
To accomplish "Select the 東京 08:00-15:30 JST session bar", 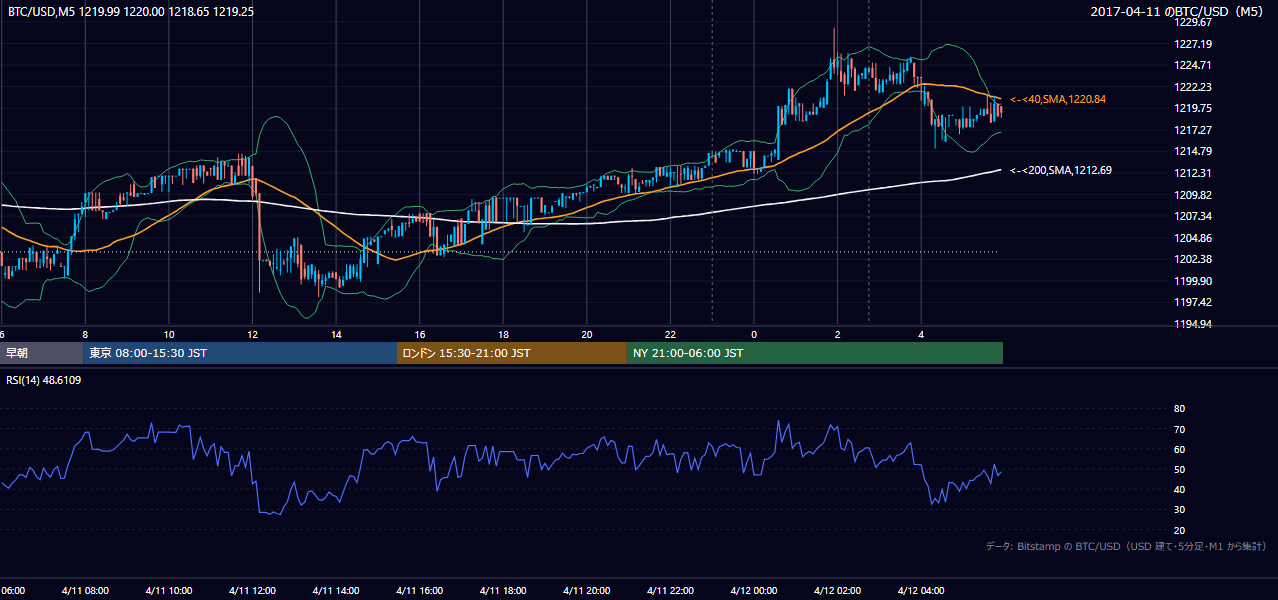I will [x=240, y=353].
